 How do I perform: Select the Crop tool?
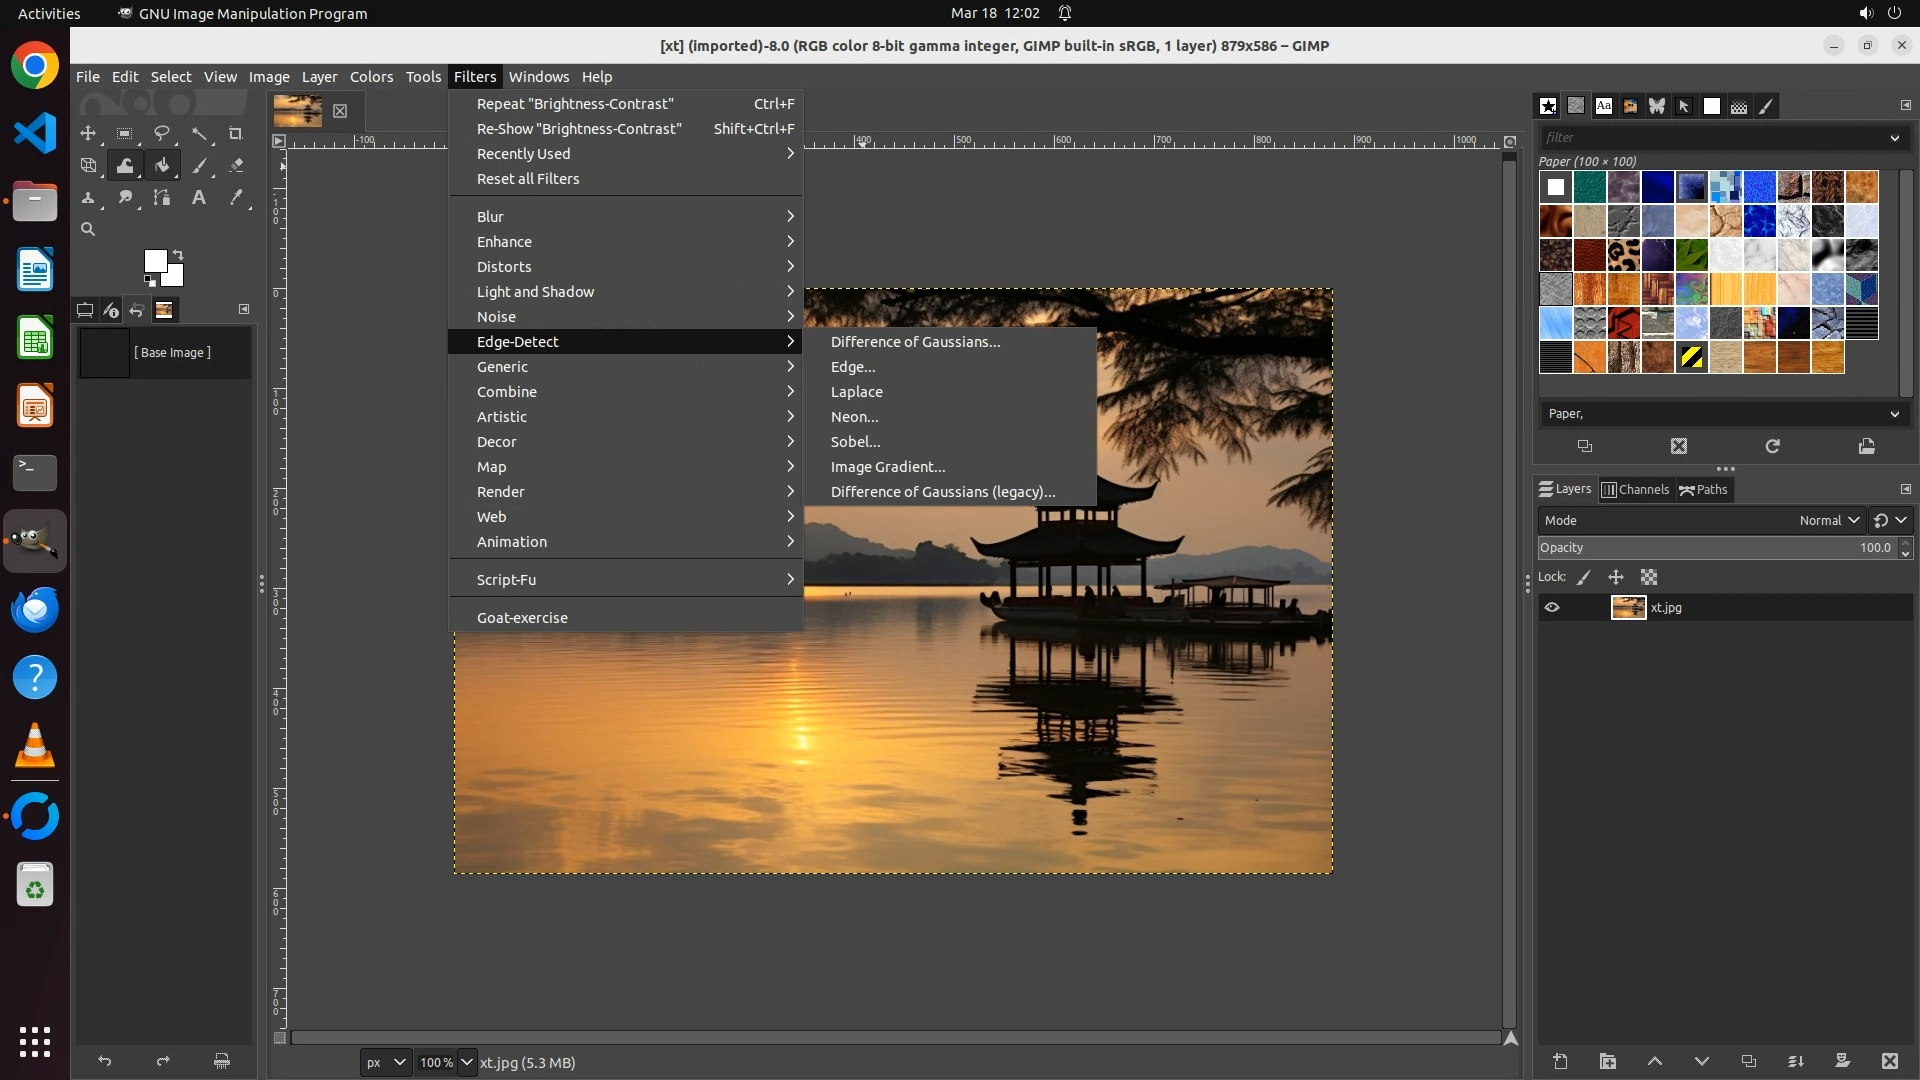pyautogui.click(x=236, y=134)
